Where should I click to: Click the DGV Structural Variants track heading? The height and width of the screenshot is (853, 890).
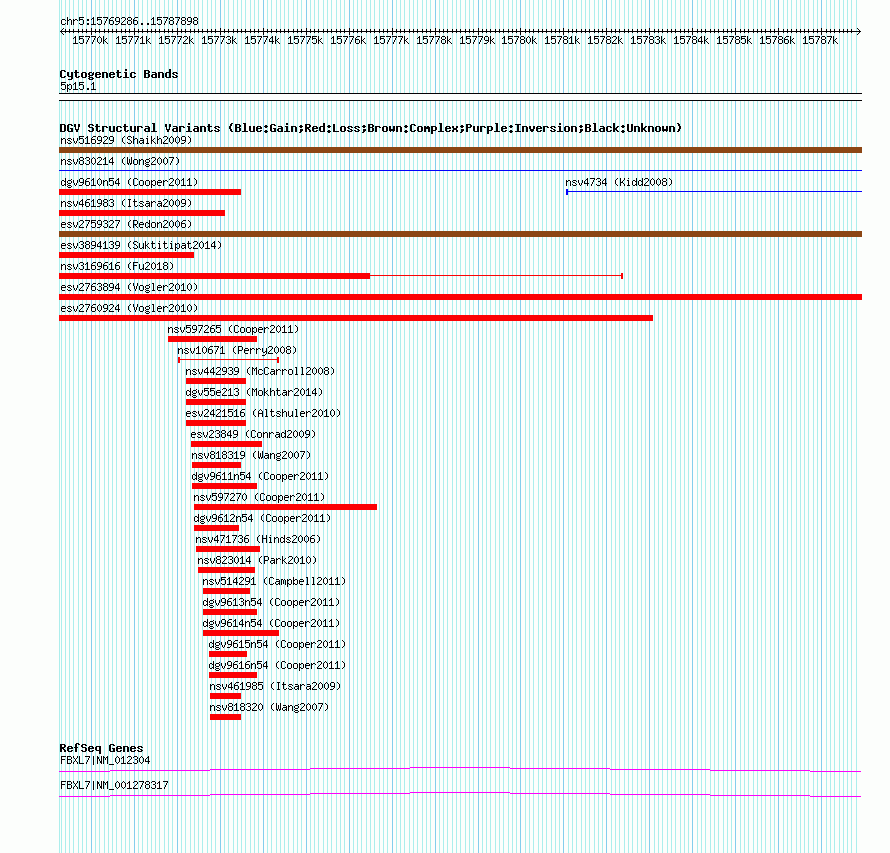pos(370,128)
